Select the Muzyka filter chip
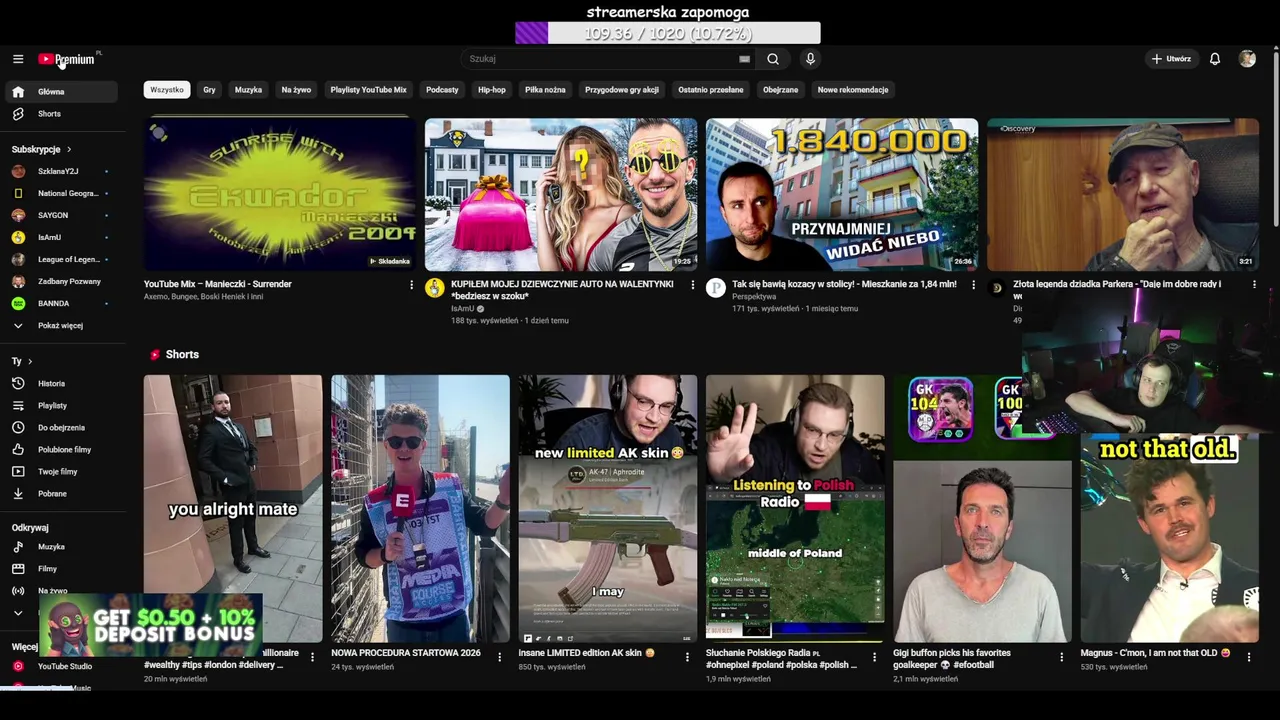This screenshot has height=720, width=1280. tap(248, 90)
